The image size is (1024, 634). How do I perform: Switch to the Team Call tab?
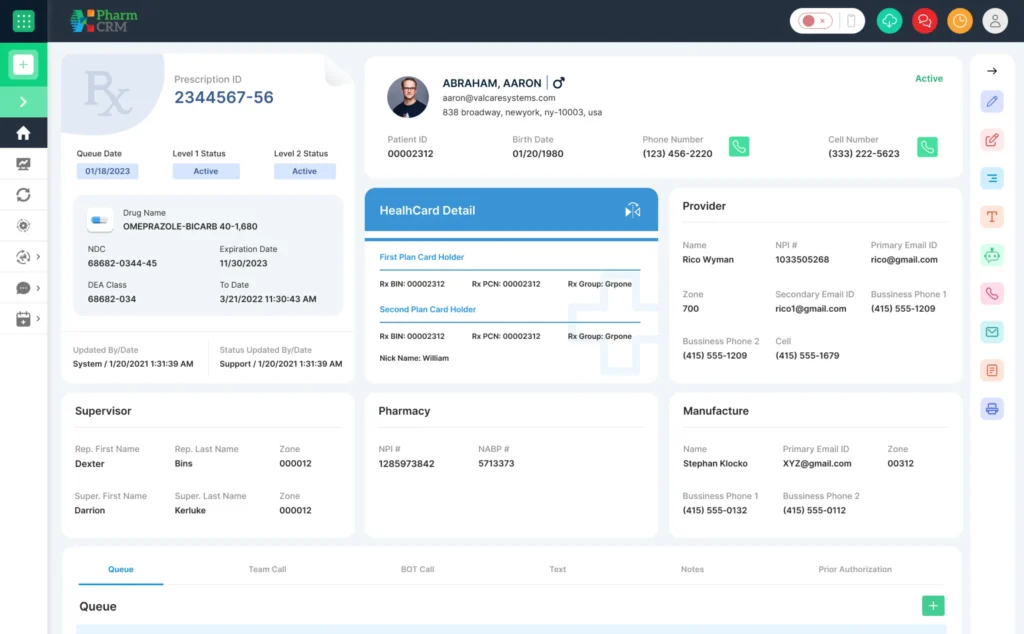pos(266,568)
